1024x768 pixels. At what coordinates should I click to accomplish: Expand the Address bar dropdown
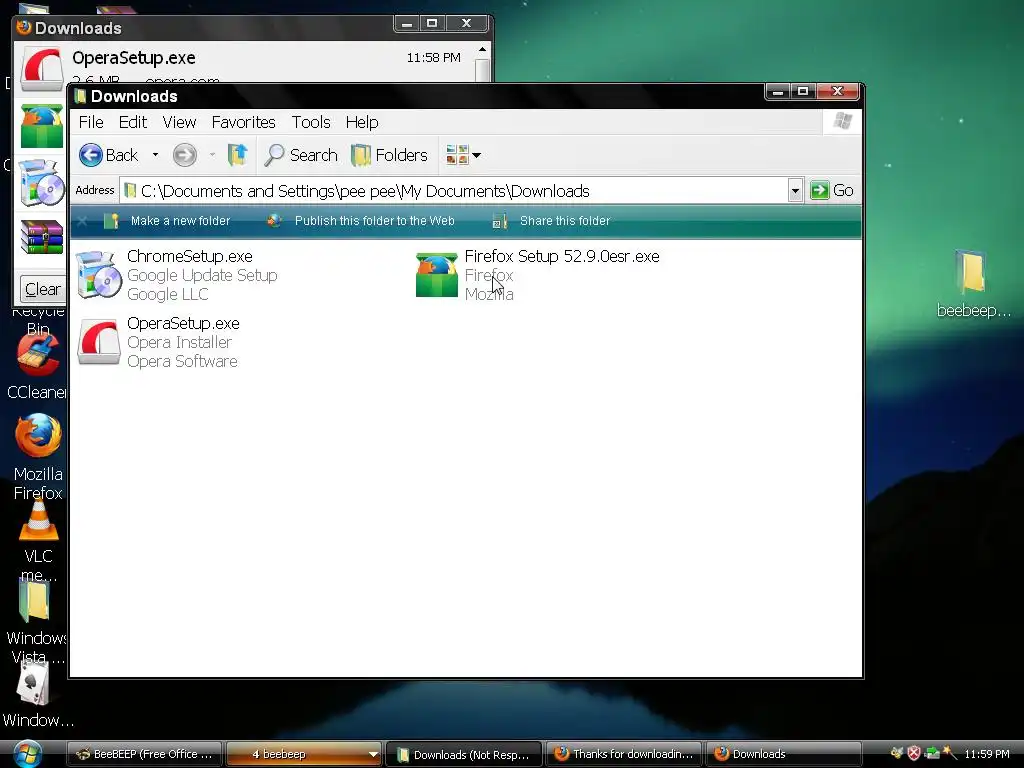795,191
